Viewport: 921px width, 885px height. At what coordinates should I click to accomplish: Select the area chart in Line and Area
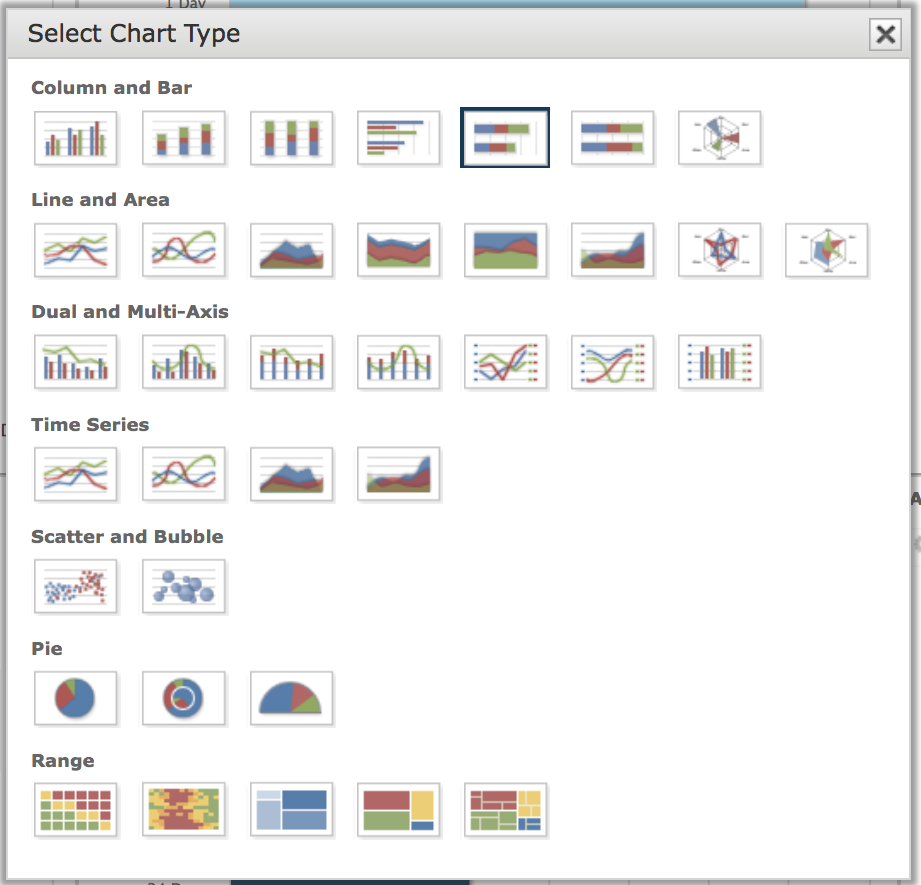click(291, 250)
